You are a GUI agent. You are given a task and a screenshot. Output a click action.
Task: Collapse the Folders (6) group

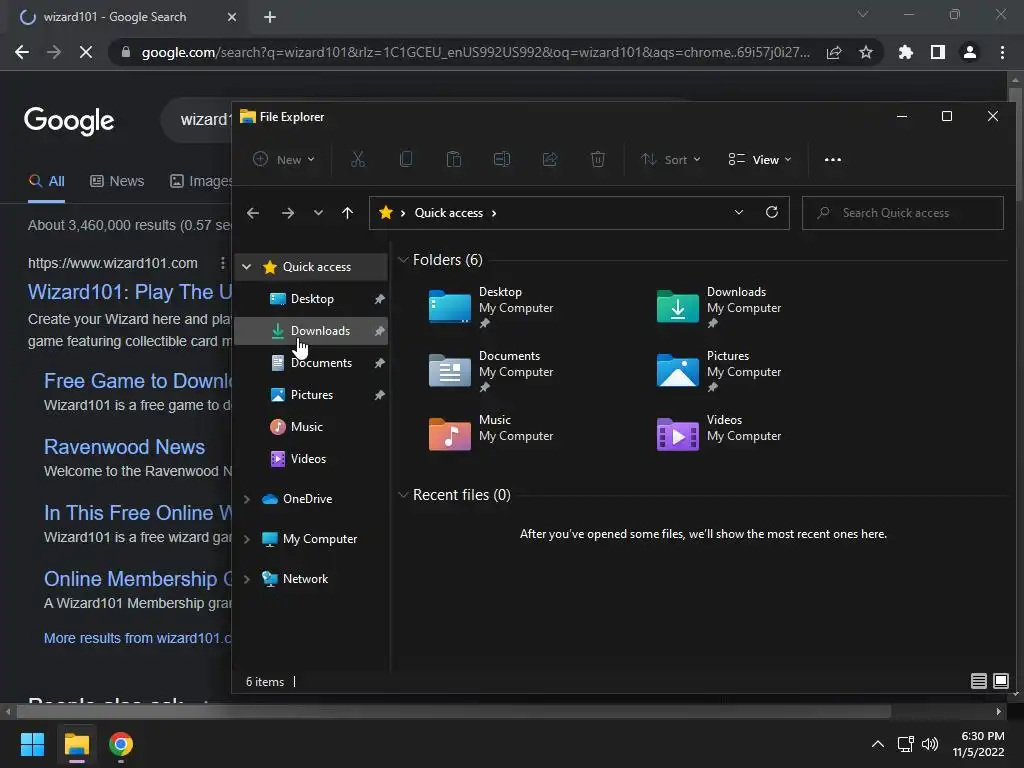tap(403, 260)
